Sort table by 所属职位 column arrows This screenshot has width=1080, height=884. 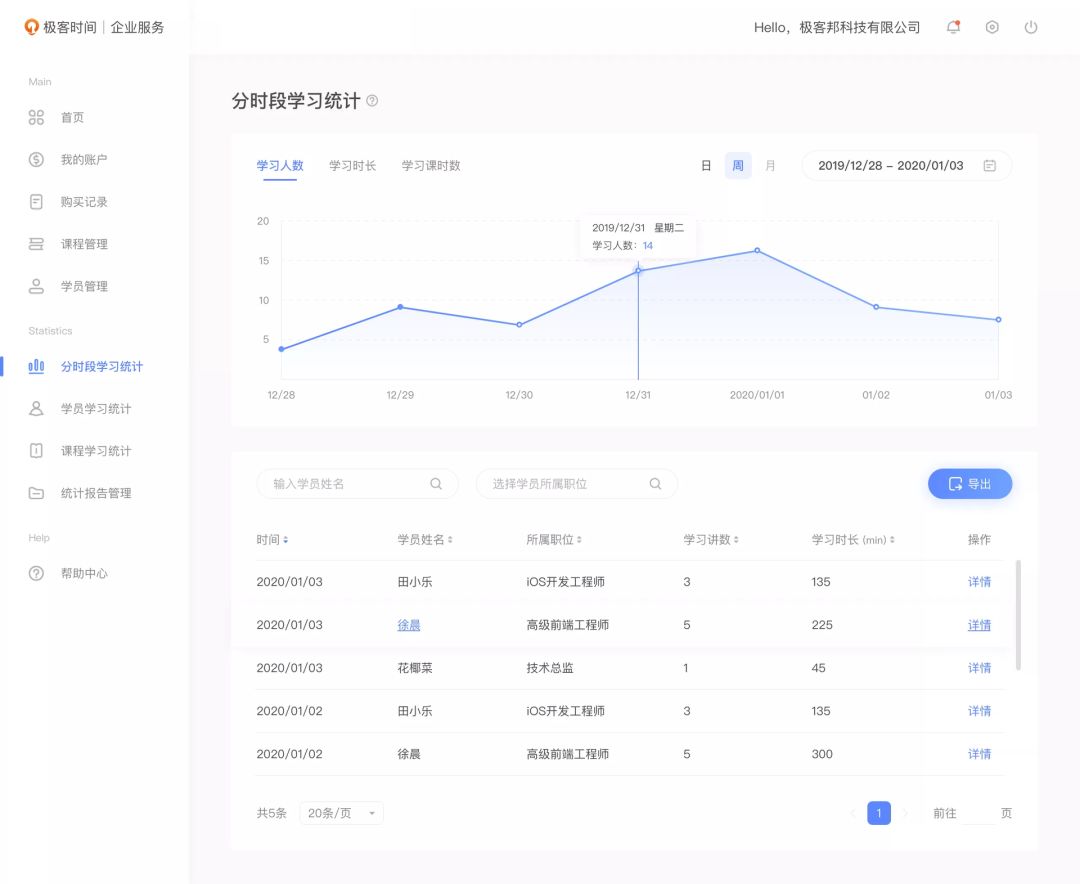(x=579, y=540)
